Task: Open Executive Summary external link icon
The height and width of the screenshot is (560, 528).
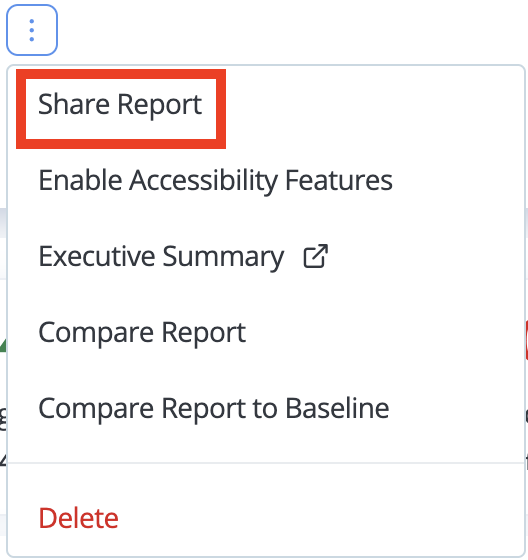Action: 315,256
